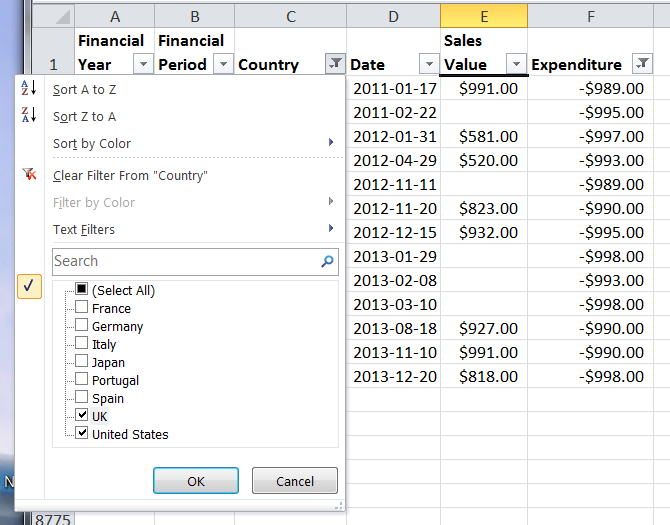This screenshot has height=525, width=670.
Task: Click the Sort A to Z icon
Action: click(28, 89)
